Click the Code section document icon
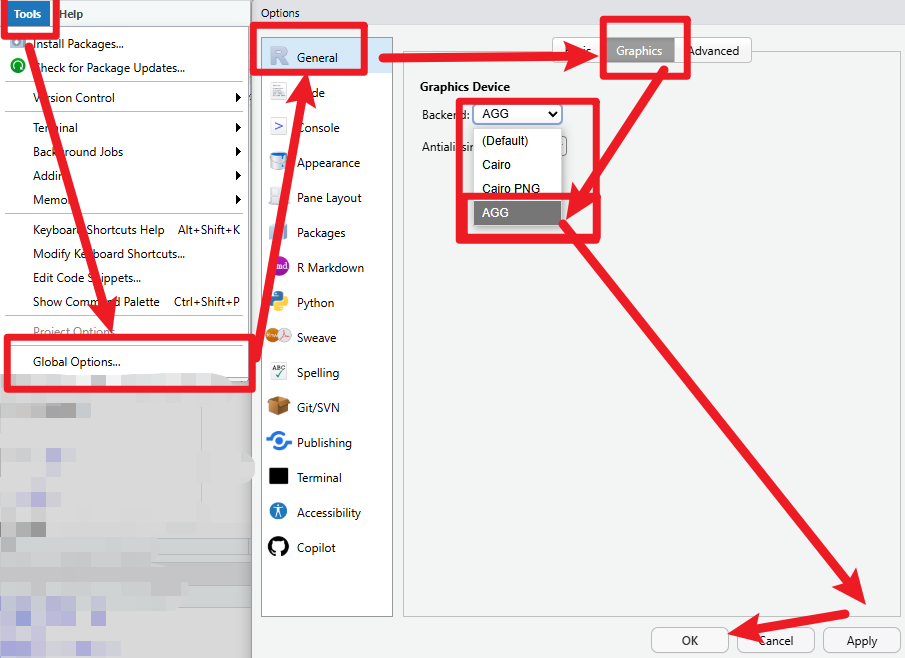 point(279,91)
